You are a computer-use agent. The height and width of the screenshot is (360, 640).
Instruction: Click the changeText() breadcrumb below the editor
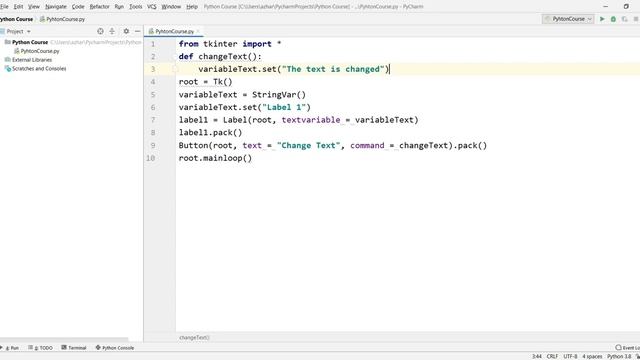click(194, 338)
